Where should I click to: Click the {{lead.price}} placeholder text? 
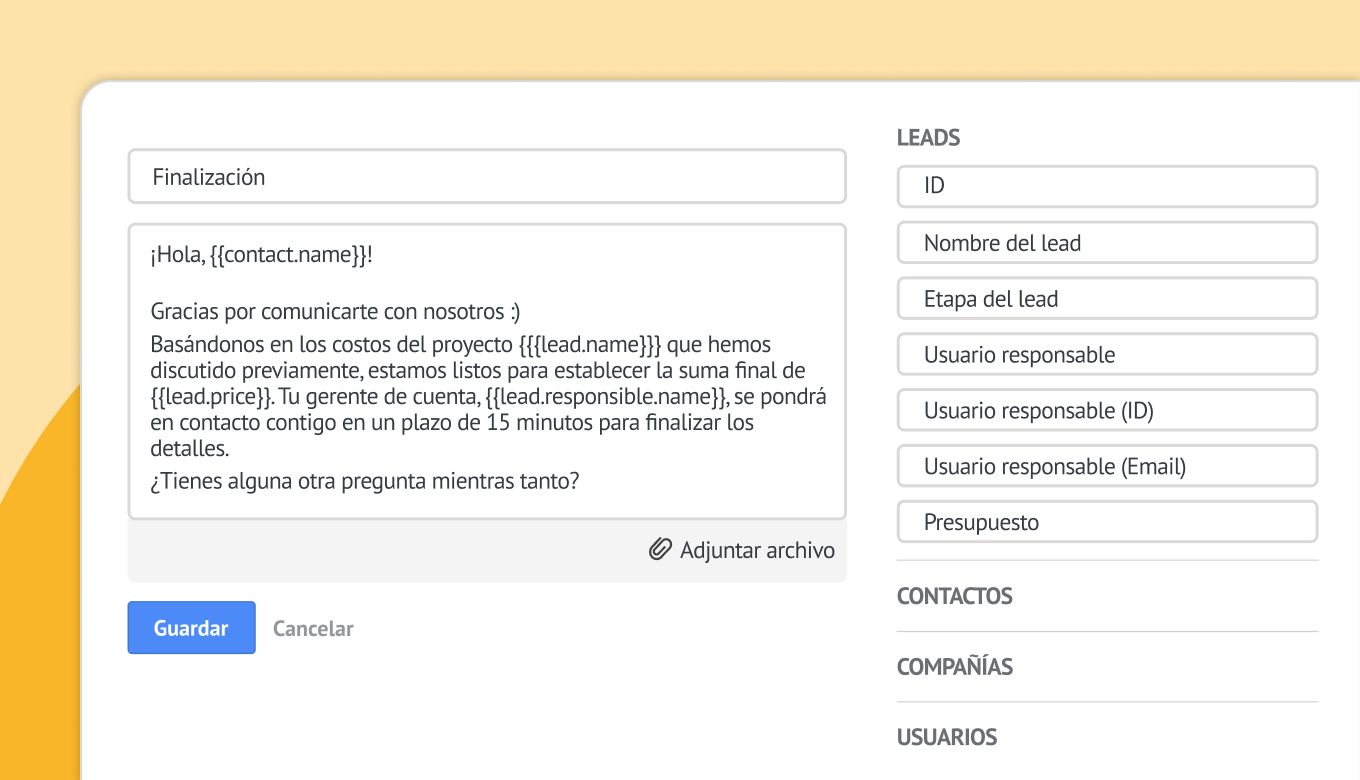pos(211,397)
